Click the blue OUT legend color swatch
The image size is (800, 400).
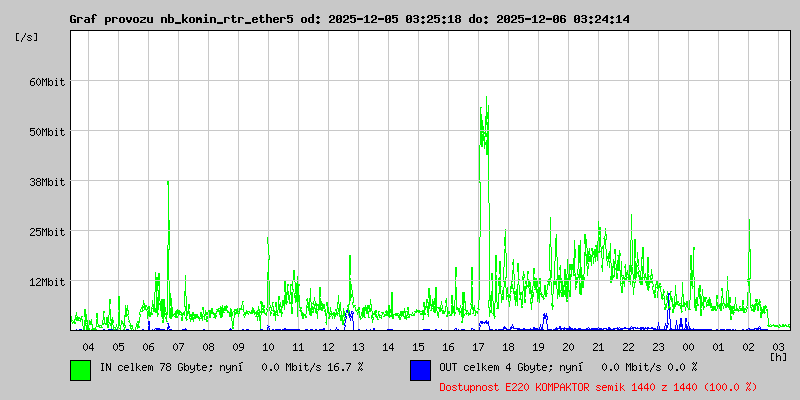tap(420, 369)
